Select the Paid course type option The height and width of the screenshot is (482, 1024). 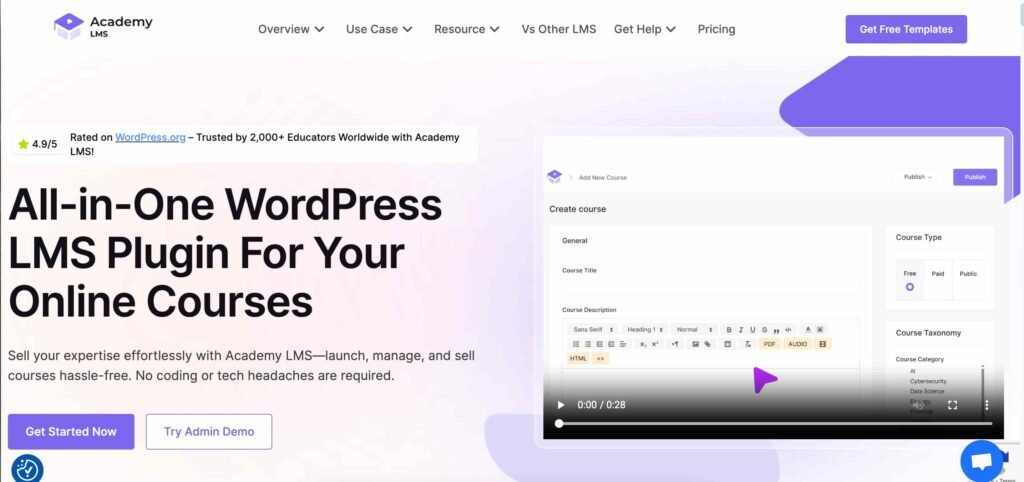point(938,281)
